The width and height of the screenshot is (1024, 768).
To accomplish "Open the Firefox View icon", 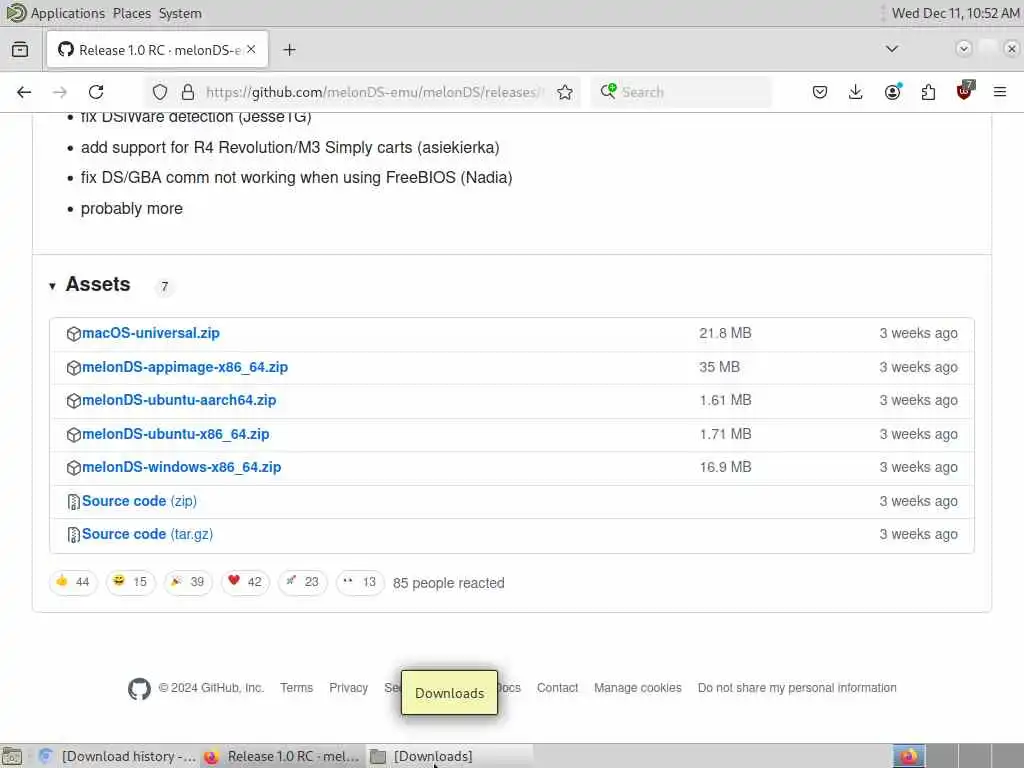I will (x=20, y=50).
